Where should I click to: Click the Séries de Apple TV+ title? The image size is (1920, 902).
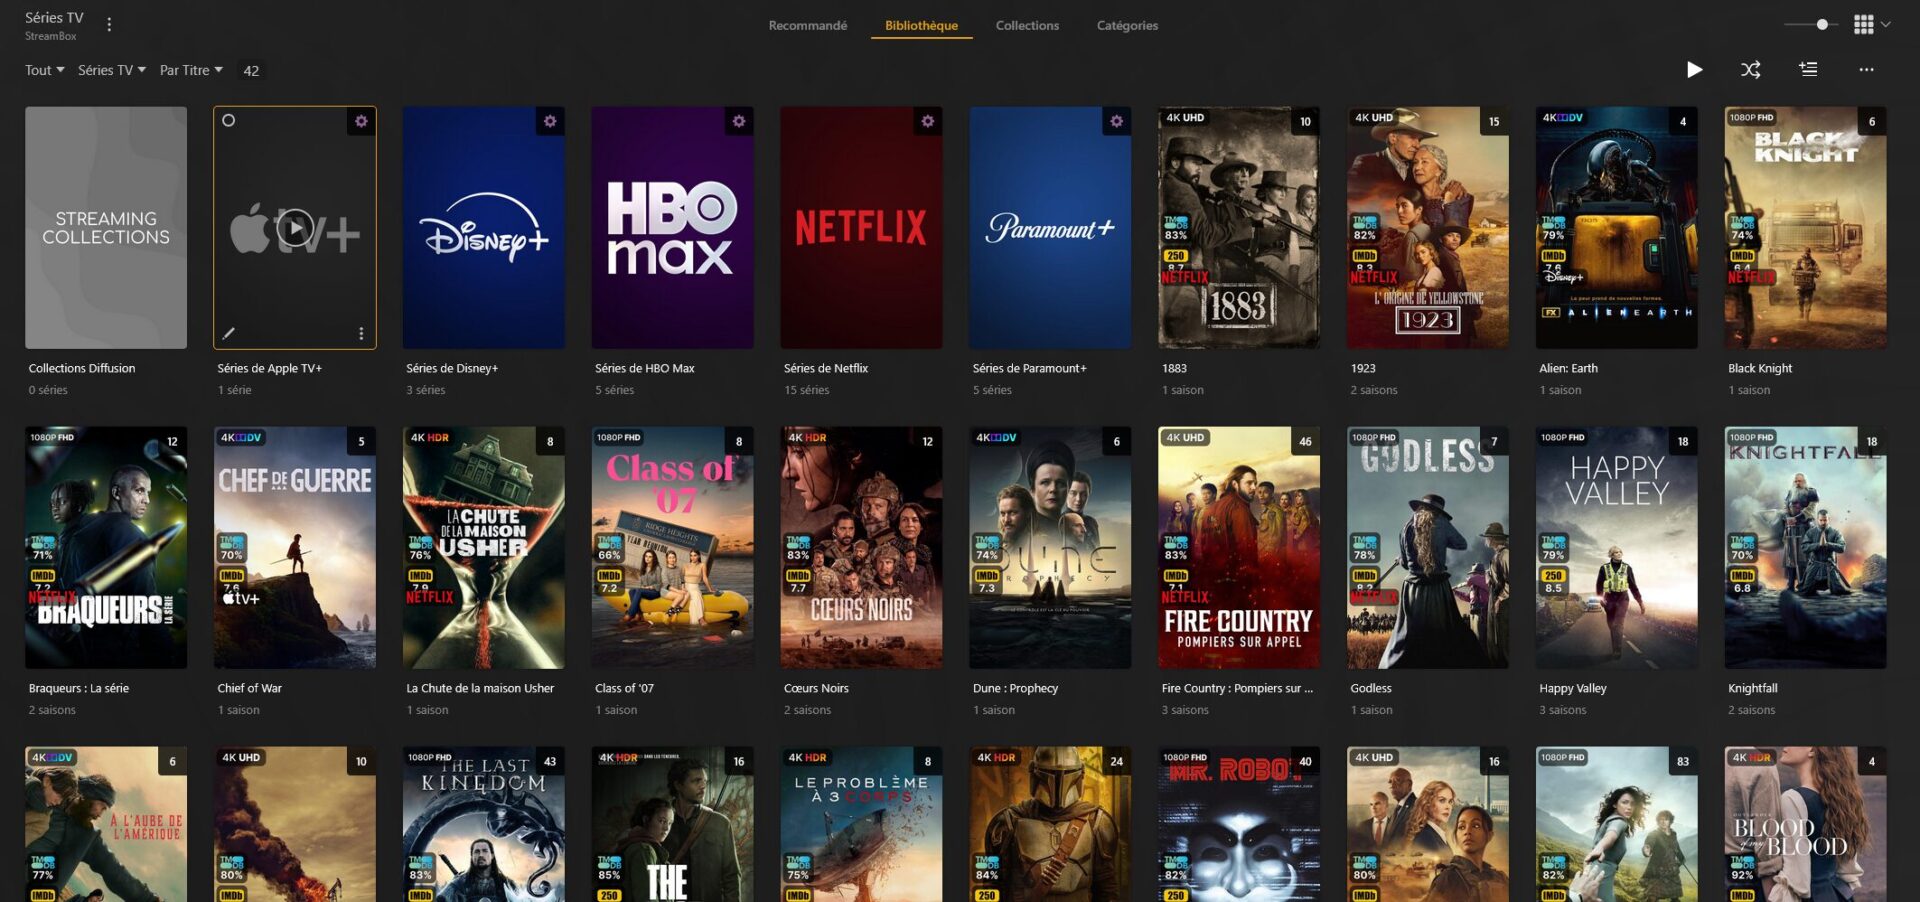click(270, 368)
